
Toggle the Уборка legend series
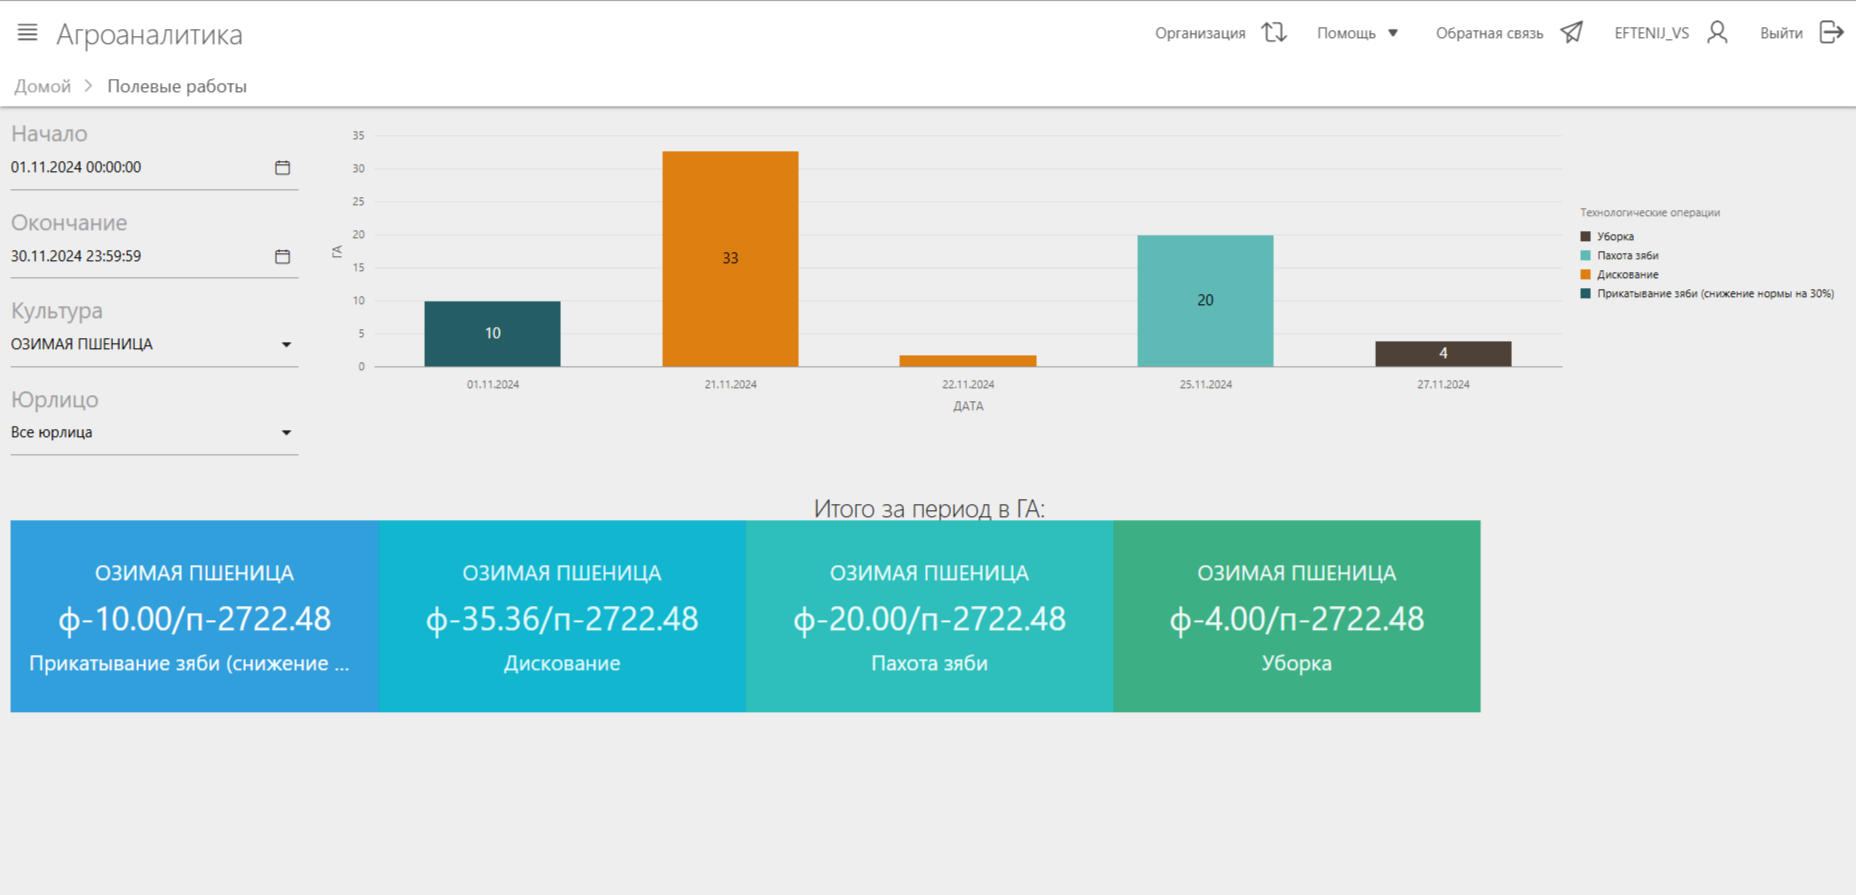1614,237
